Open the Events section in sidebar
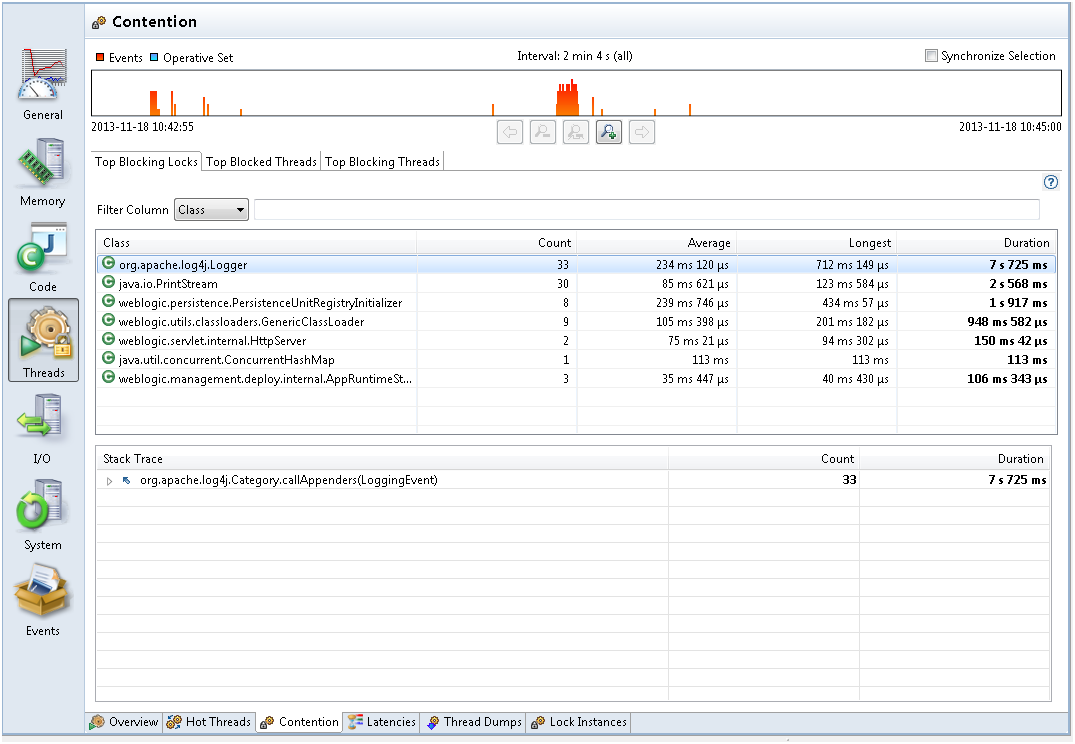The width and height of the screenshot is (1075, 744). point(43,599)
